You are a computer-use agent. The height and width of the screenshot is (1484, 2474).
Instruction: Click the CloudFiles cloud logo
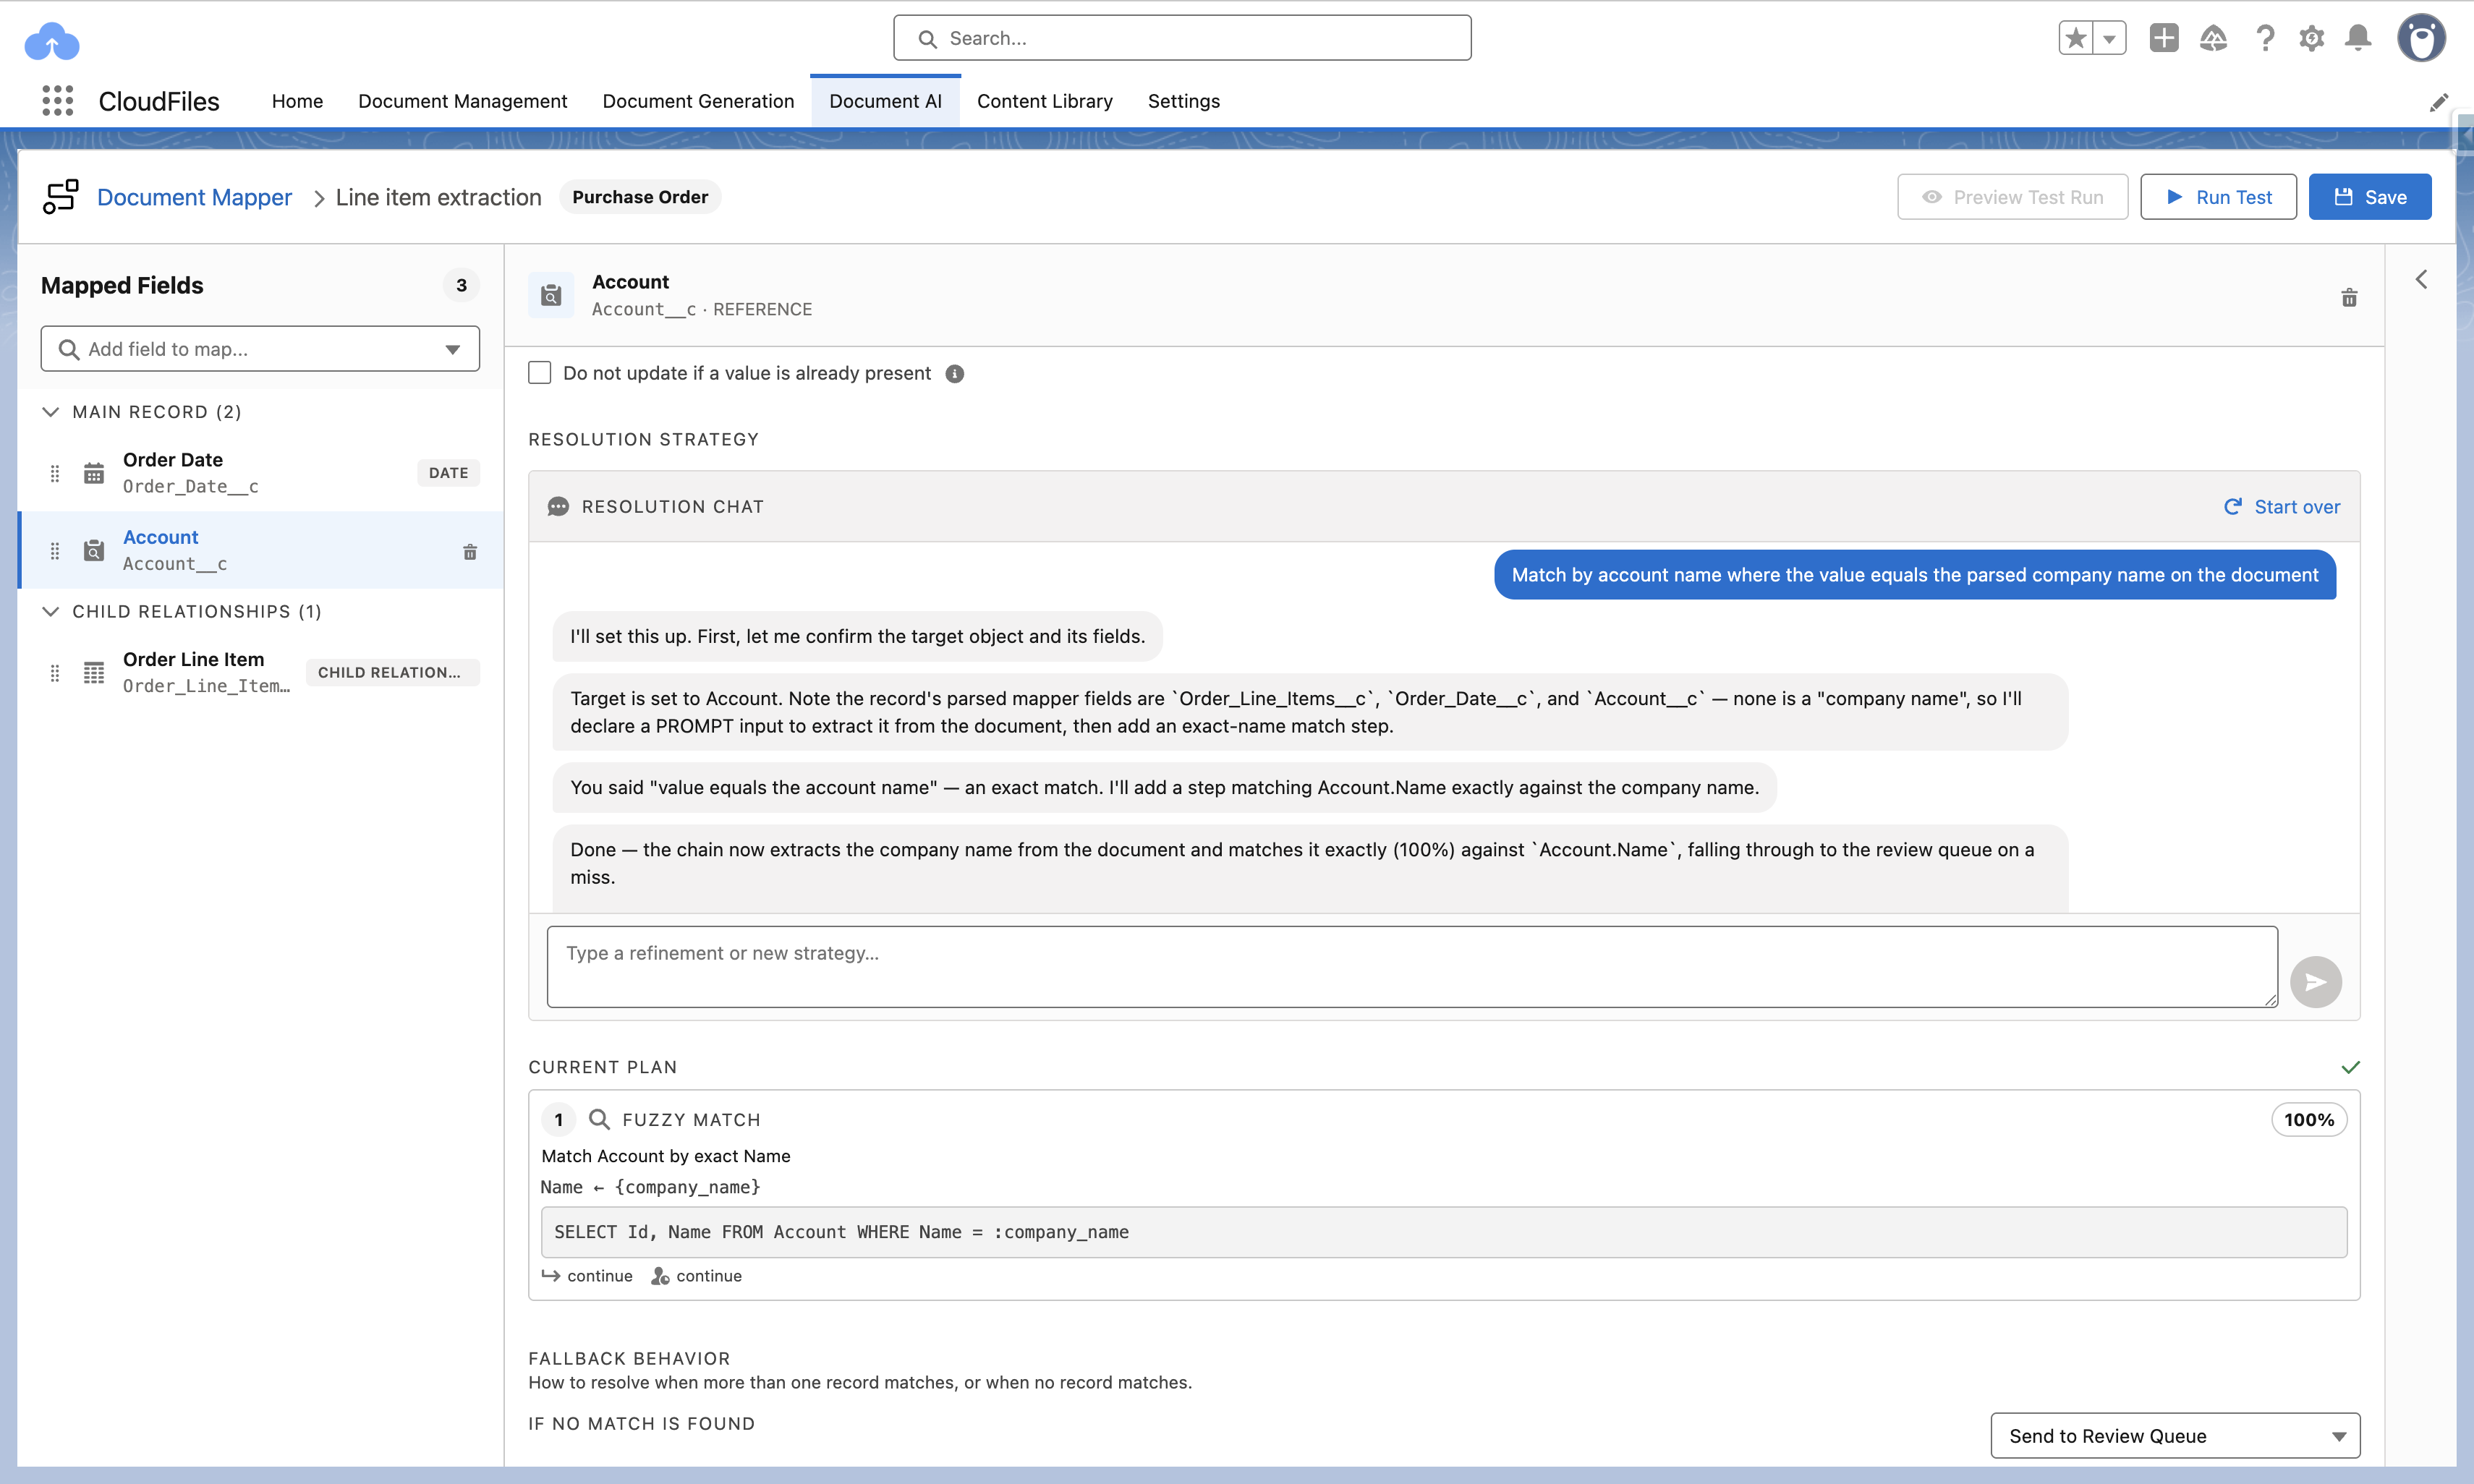[51, 42]
